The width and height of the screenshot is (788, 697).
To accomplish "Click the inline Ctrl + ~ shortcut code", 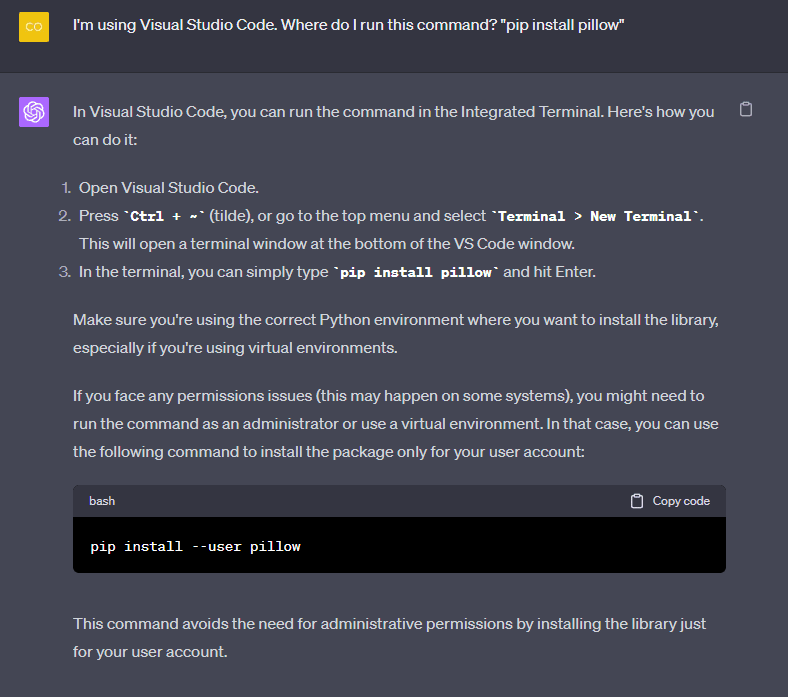I will click(x=164, y=216).
